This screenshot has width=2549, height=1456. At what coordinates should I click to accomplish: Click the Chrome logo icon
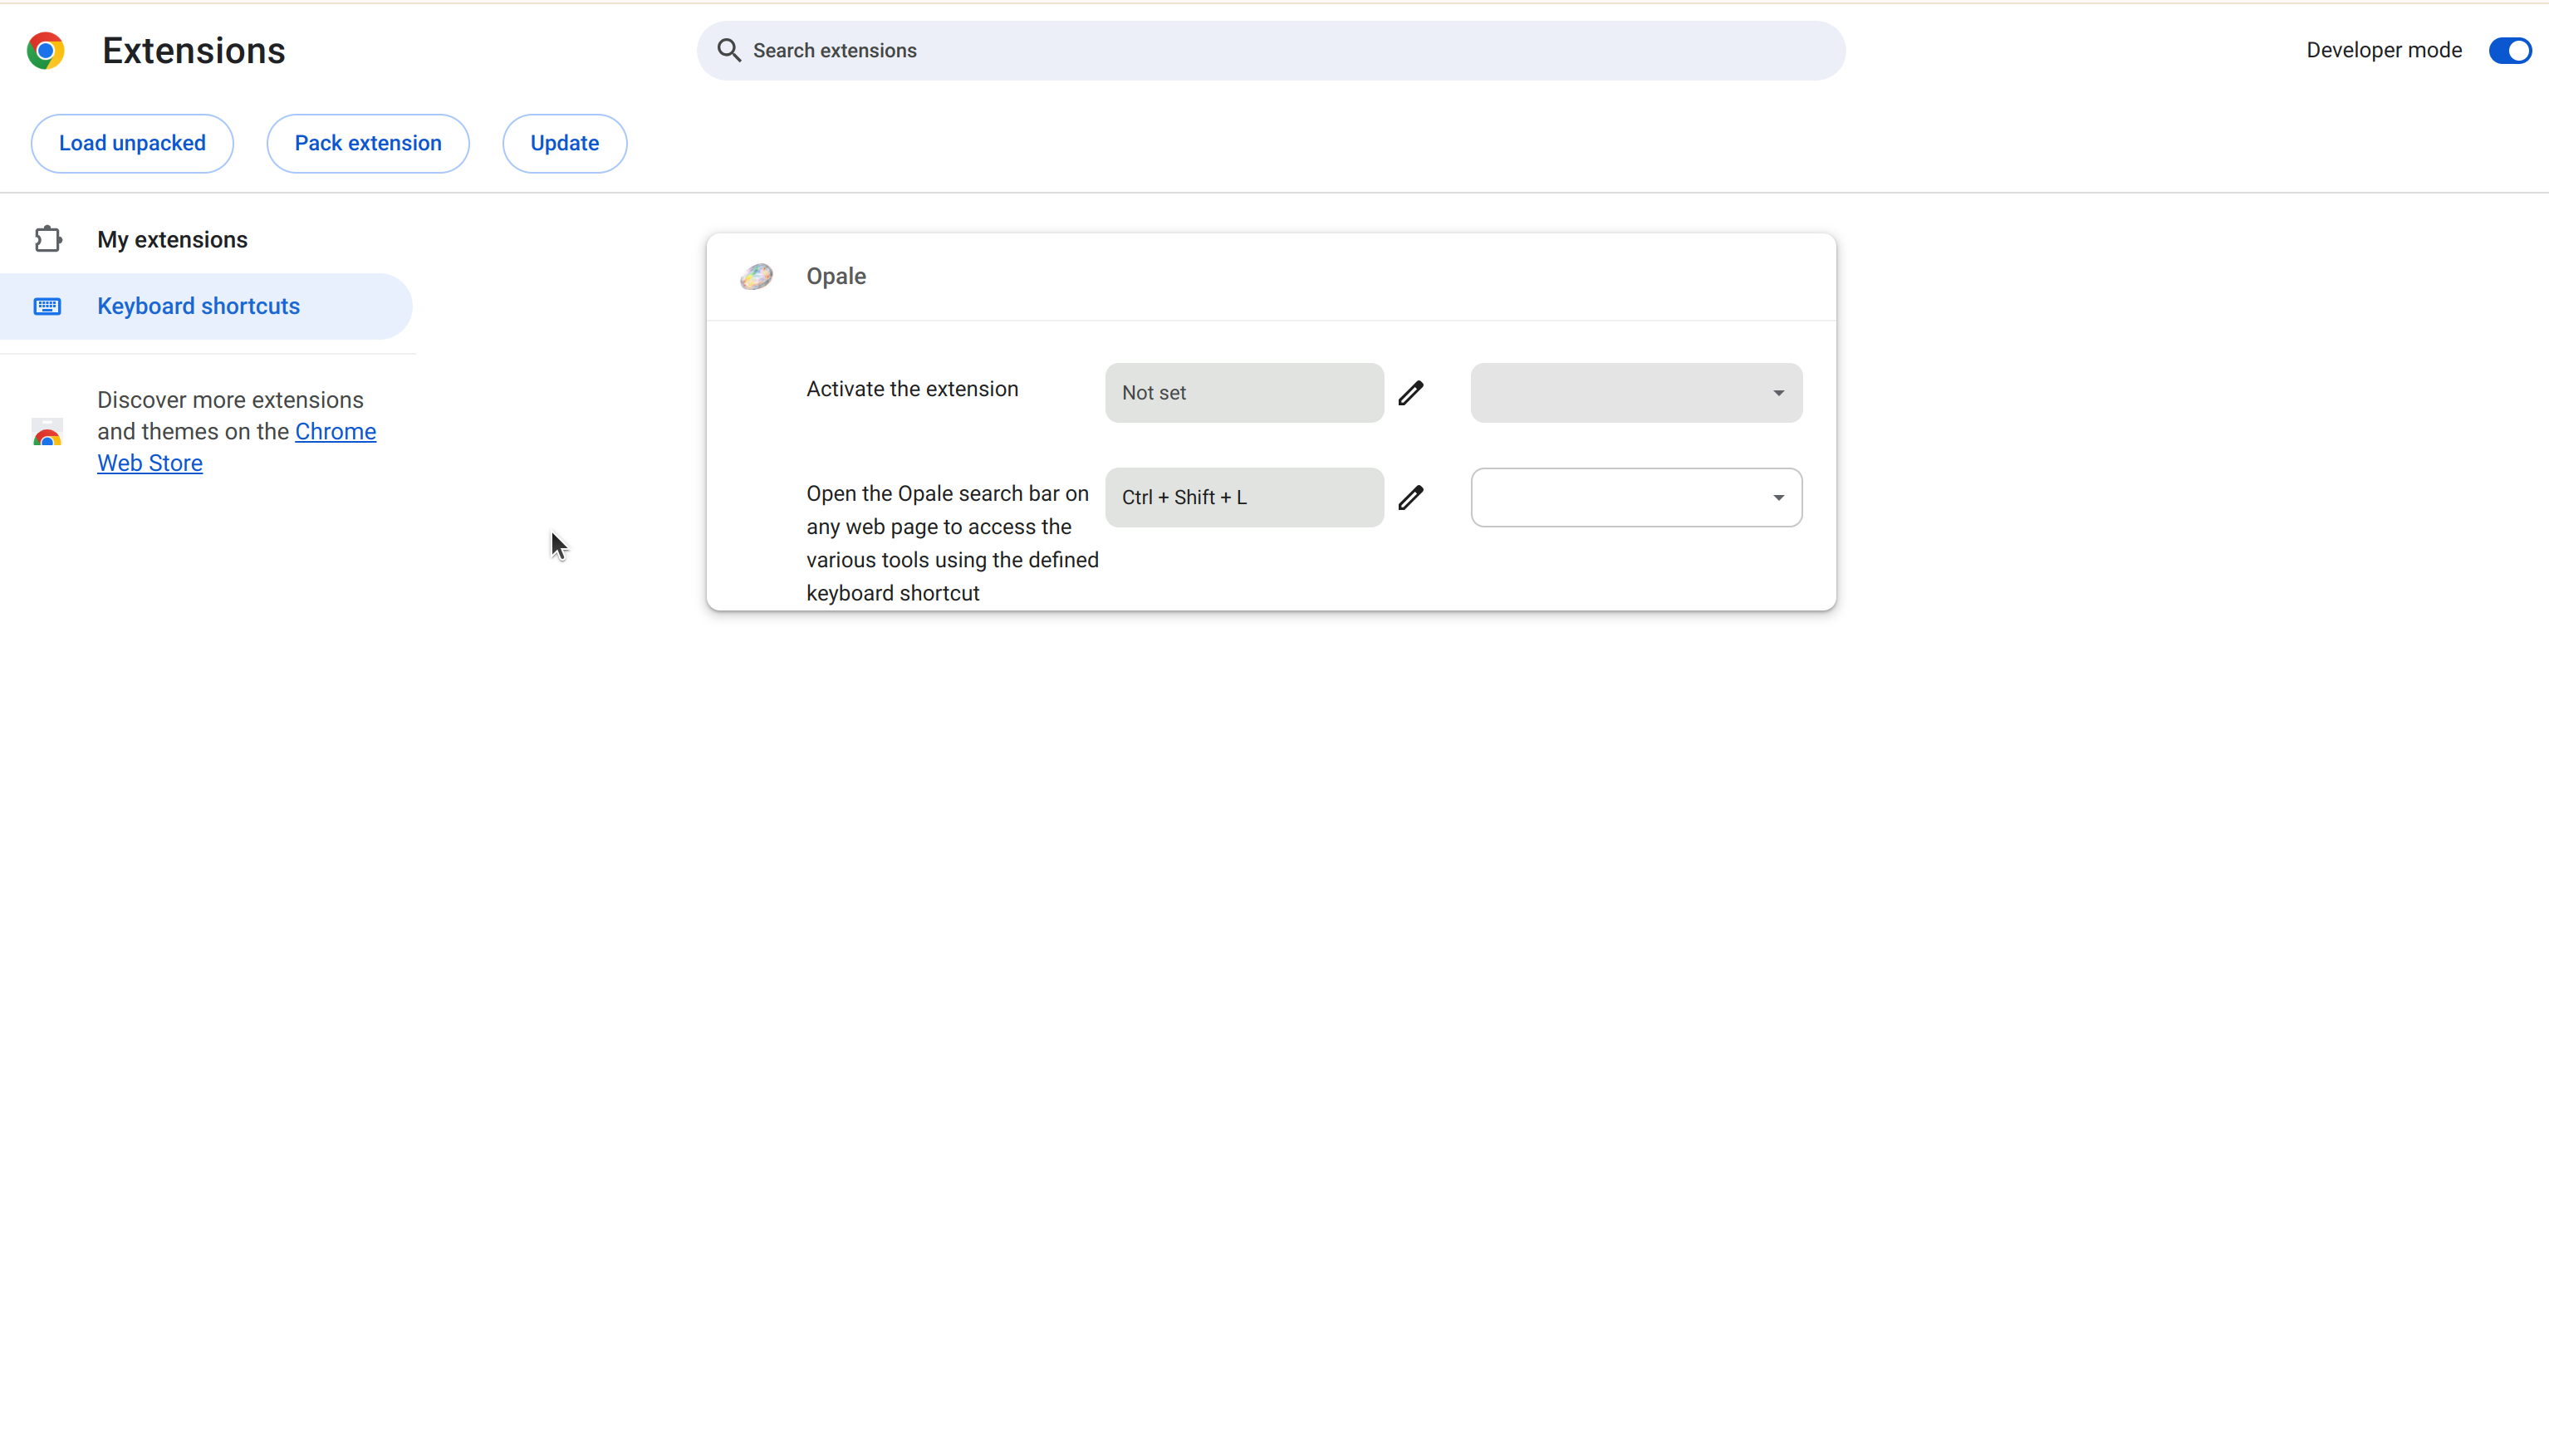click(x=46, y=51)
